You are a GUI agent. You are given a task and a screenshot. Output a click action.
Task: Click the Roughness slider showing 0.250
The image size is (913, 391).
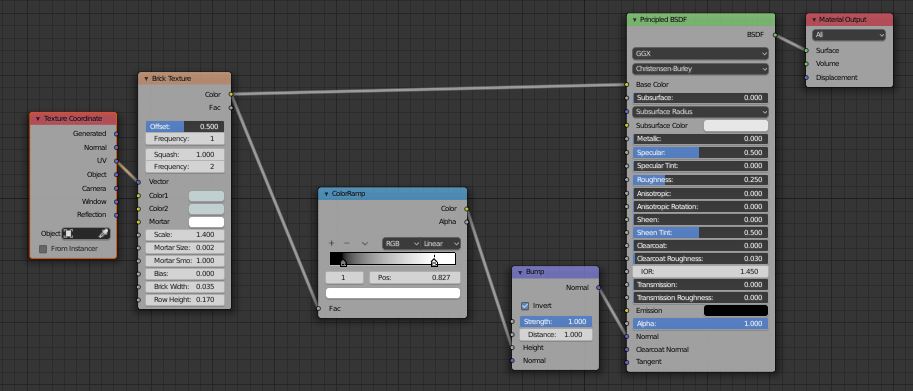click(x=700, y=180)
